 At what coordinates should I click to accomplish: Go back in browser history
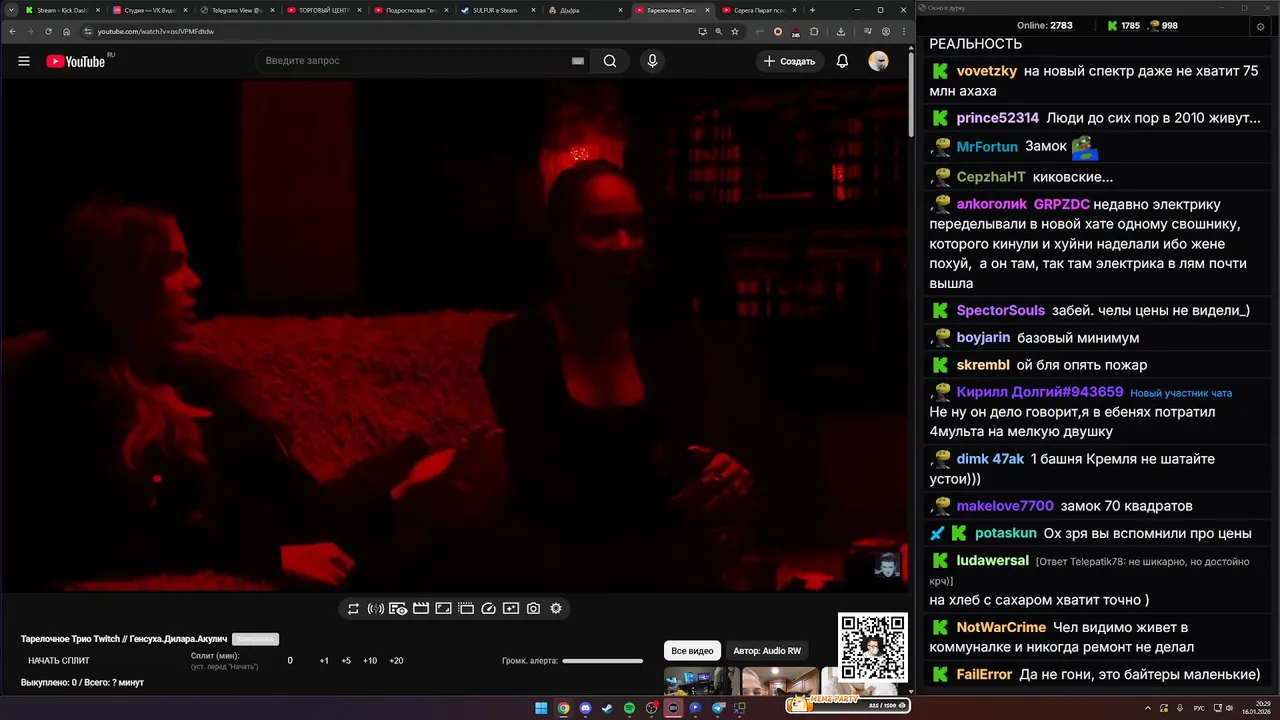click(x=12, y=31)
